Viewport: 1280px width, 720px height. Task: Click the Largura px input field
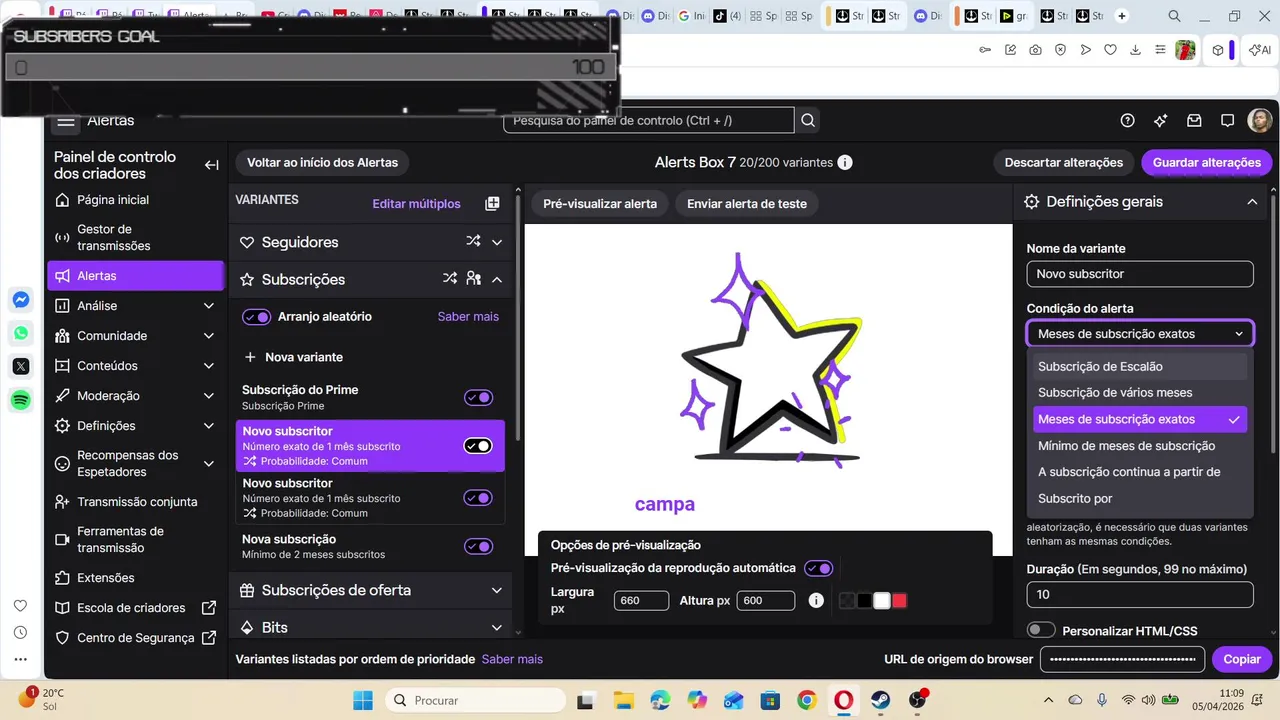tap(641, 600)
